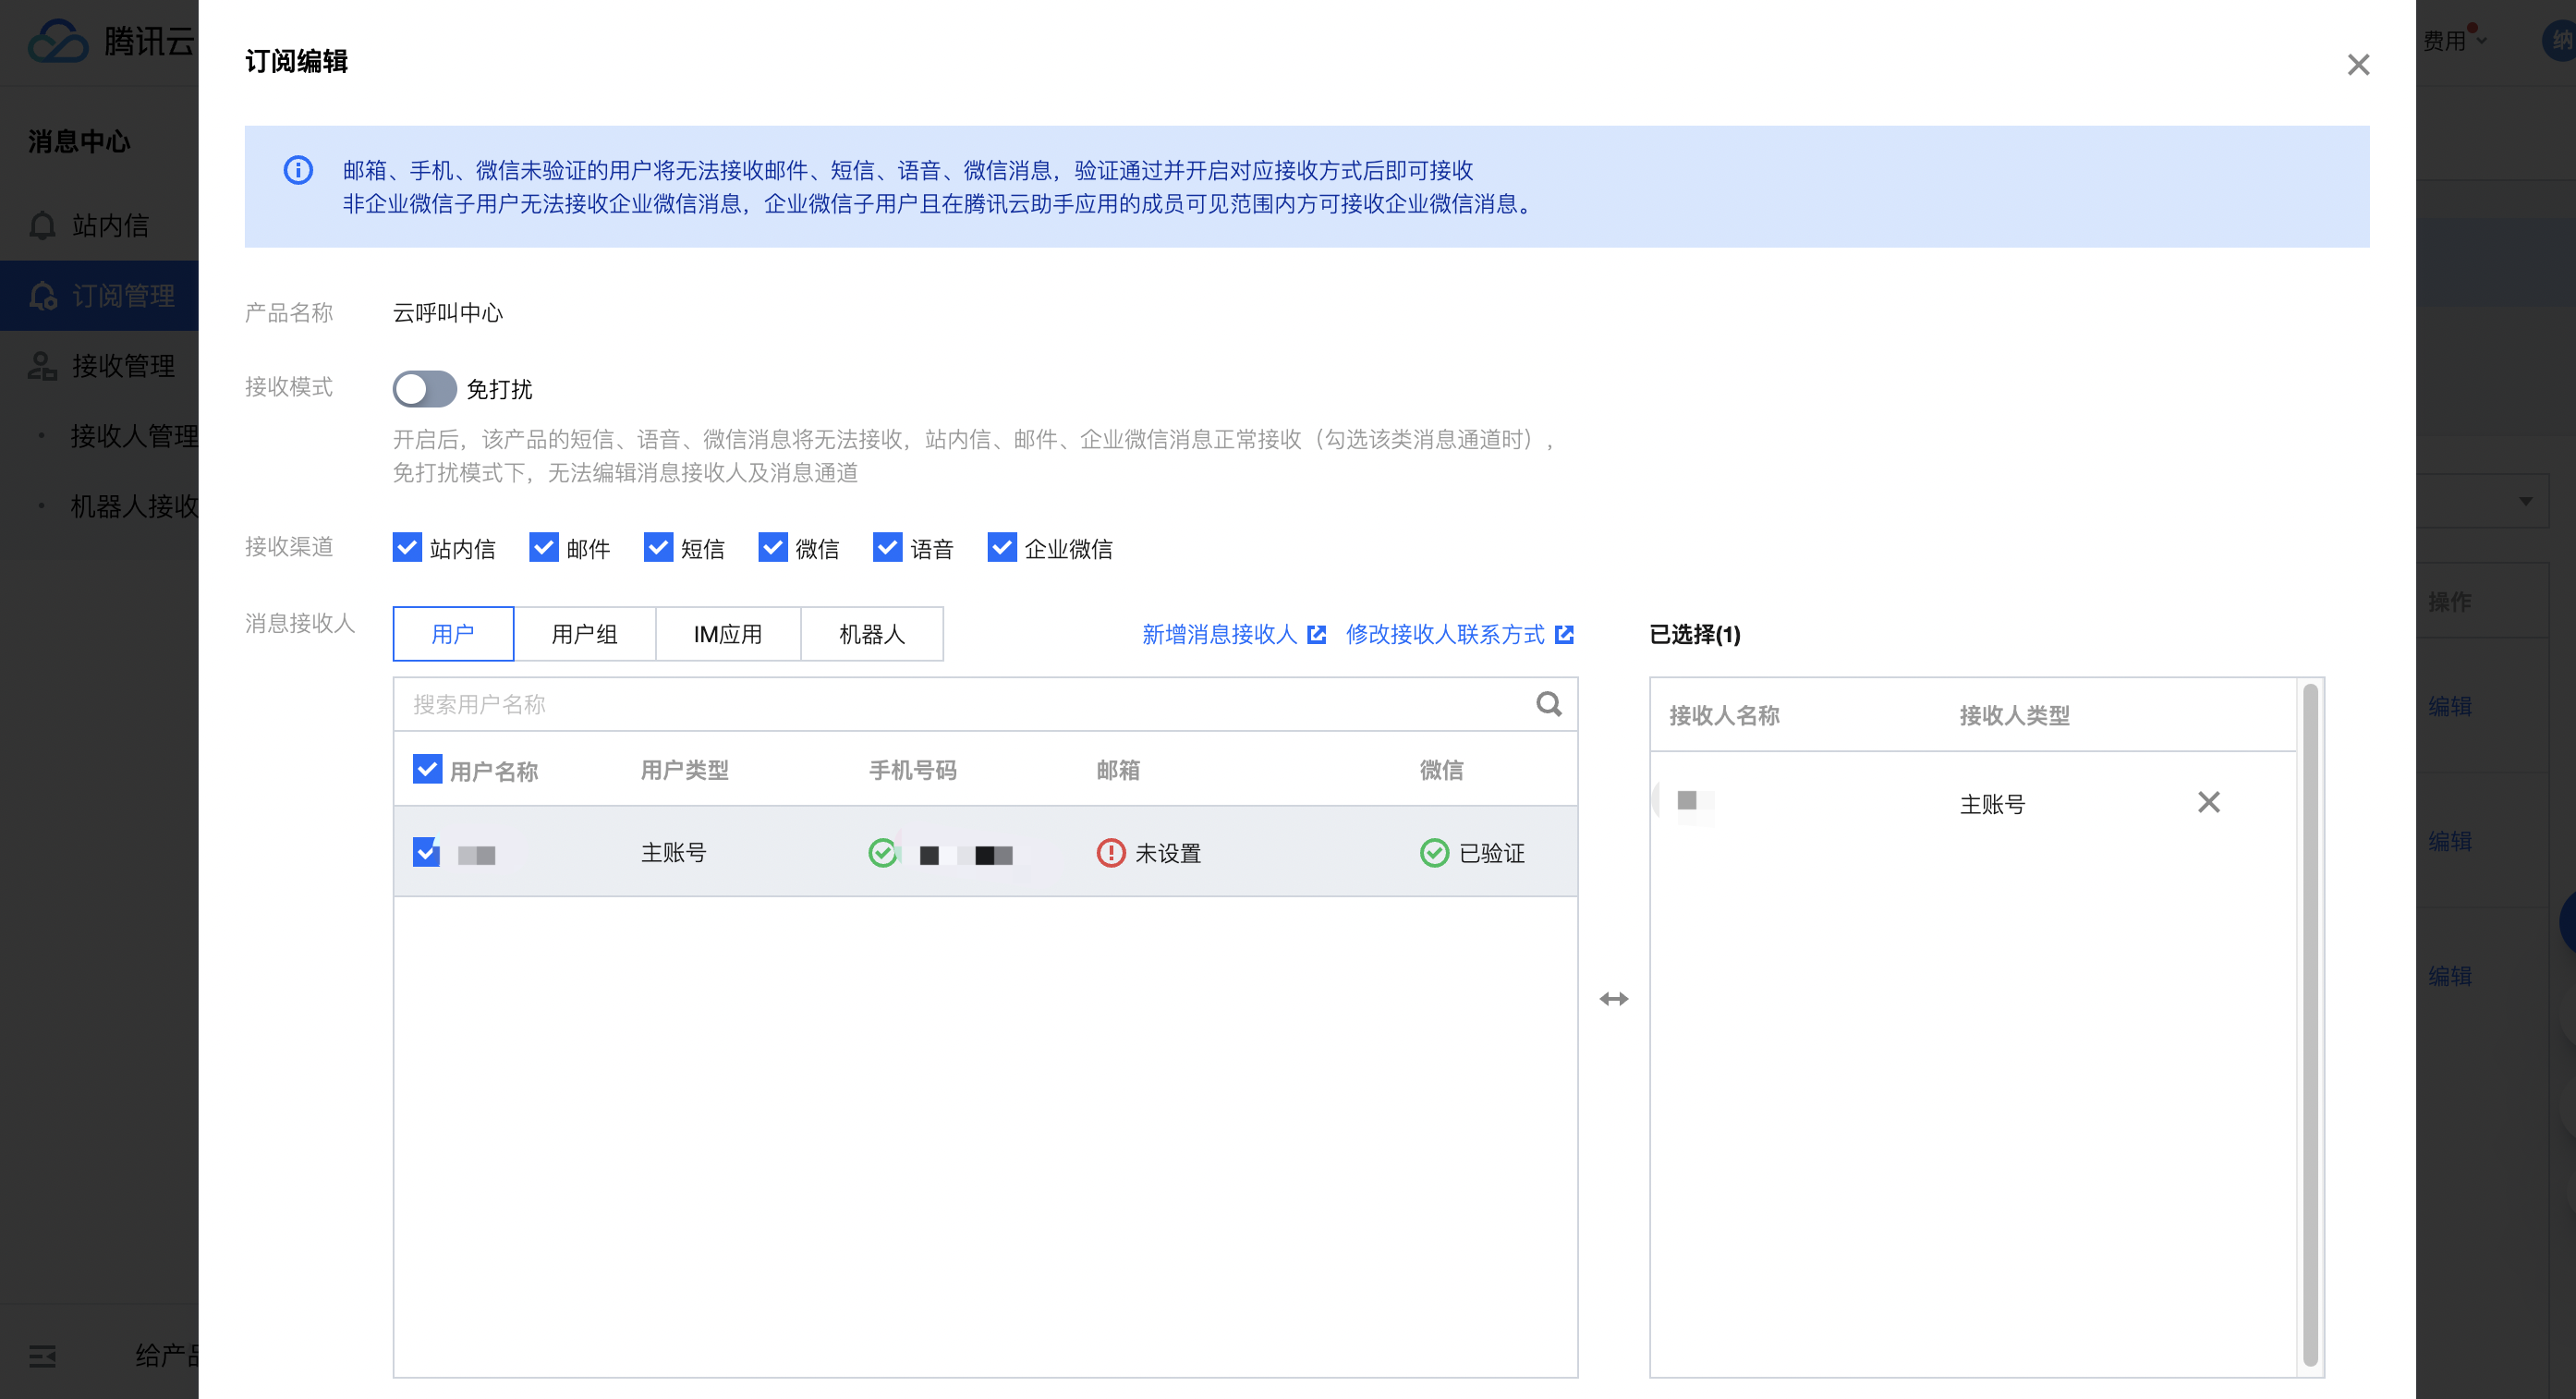The width and height of the screenshot is (2576, 1399).
Task: Close the 订阅编辑 dialog
Action: tap(2358, 65)
